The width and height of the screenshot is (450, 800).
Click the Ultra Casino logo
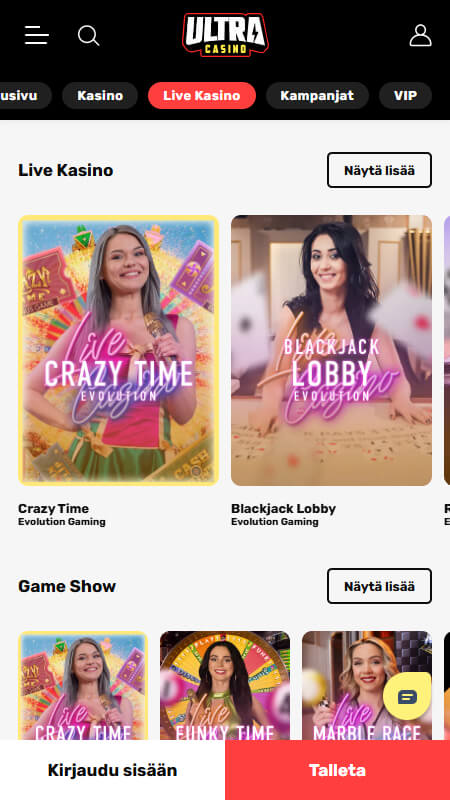coord(225,35)
